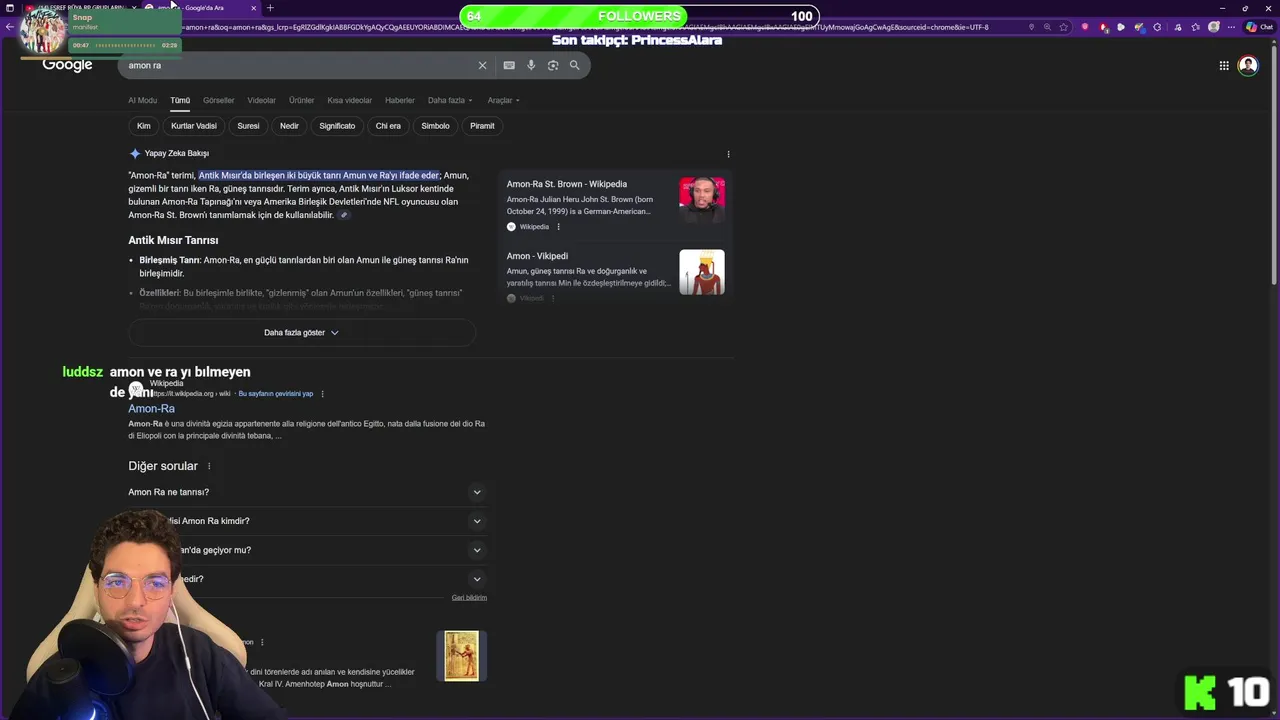Image resolution: width=1280 pixels, height=720 pixels.
Task: Open the Haberler tab
Action: 399,100
